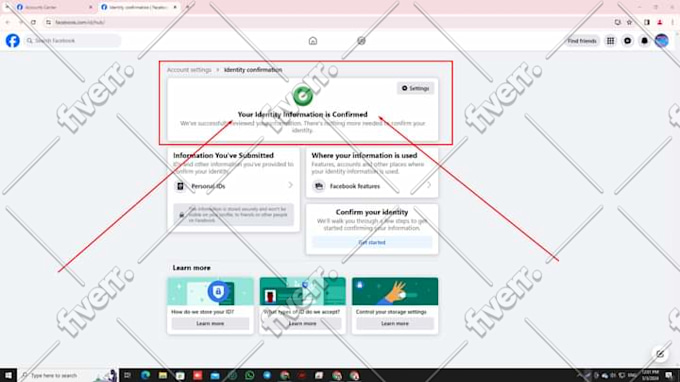This screenshot has height=382, width=680.
Task: Expand the Facebook features chevron
Action: click(x=428, y=186)
